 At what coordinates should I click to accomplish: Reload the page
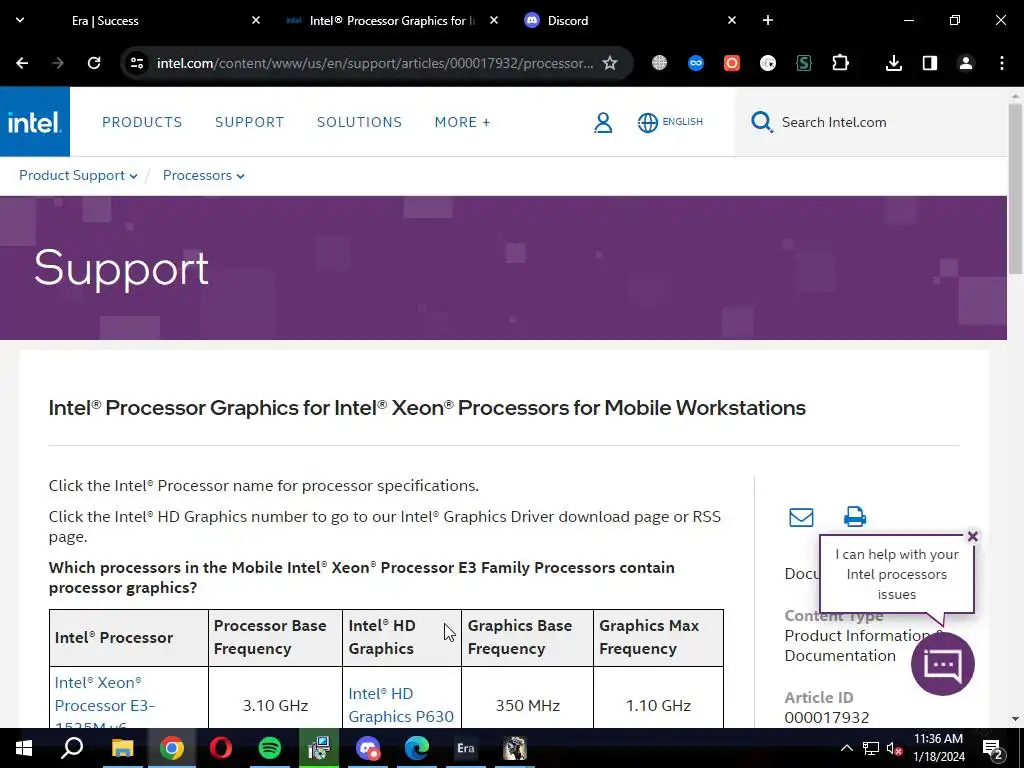point(94,63)
